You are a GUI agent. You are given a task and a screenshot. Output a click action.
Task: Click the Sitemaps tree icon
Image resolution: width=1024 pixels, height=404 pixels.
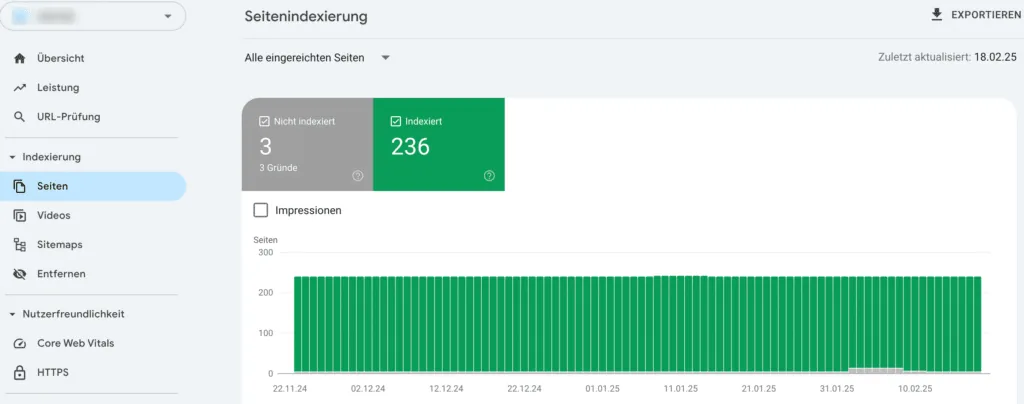(20, 245)
